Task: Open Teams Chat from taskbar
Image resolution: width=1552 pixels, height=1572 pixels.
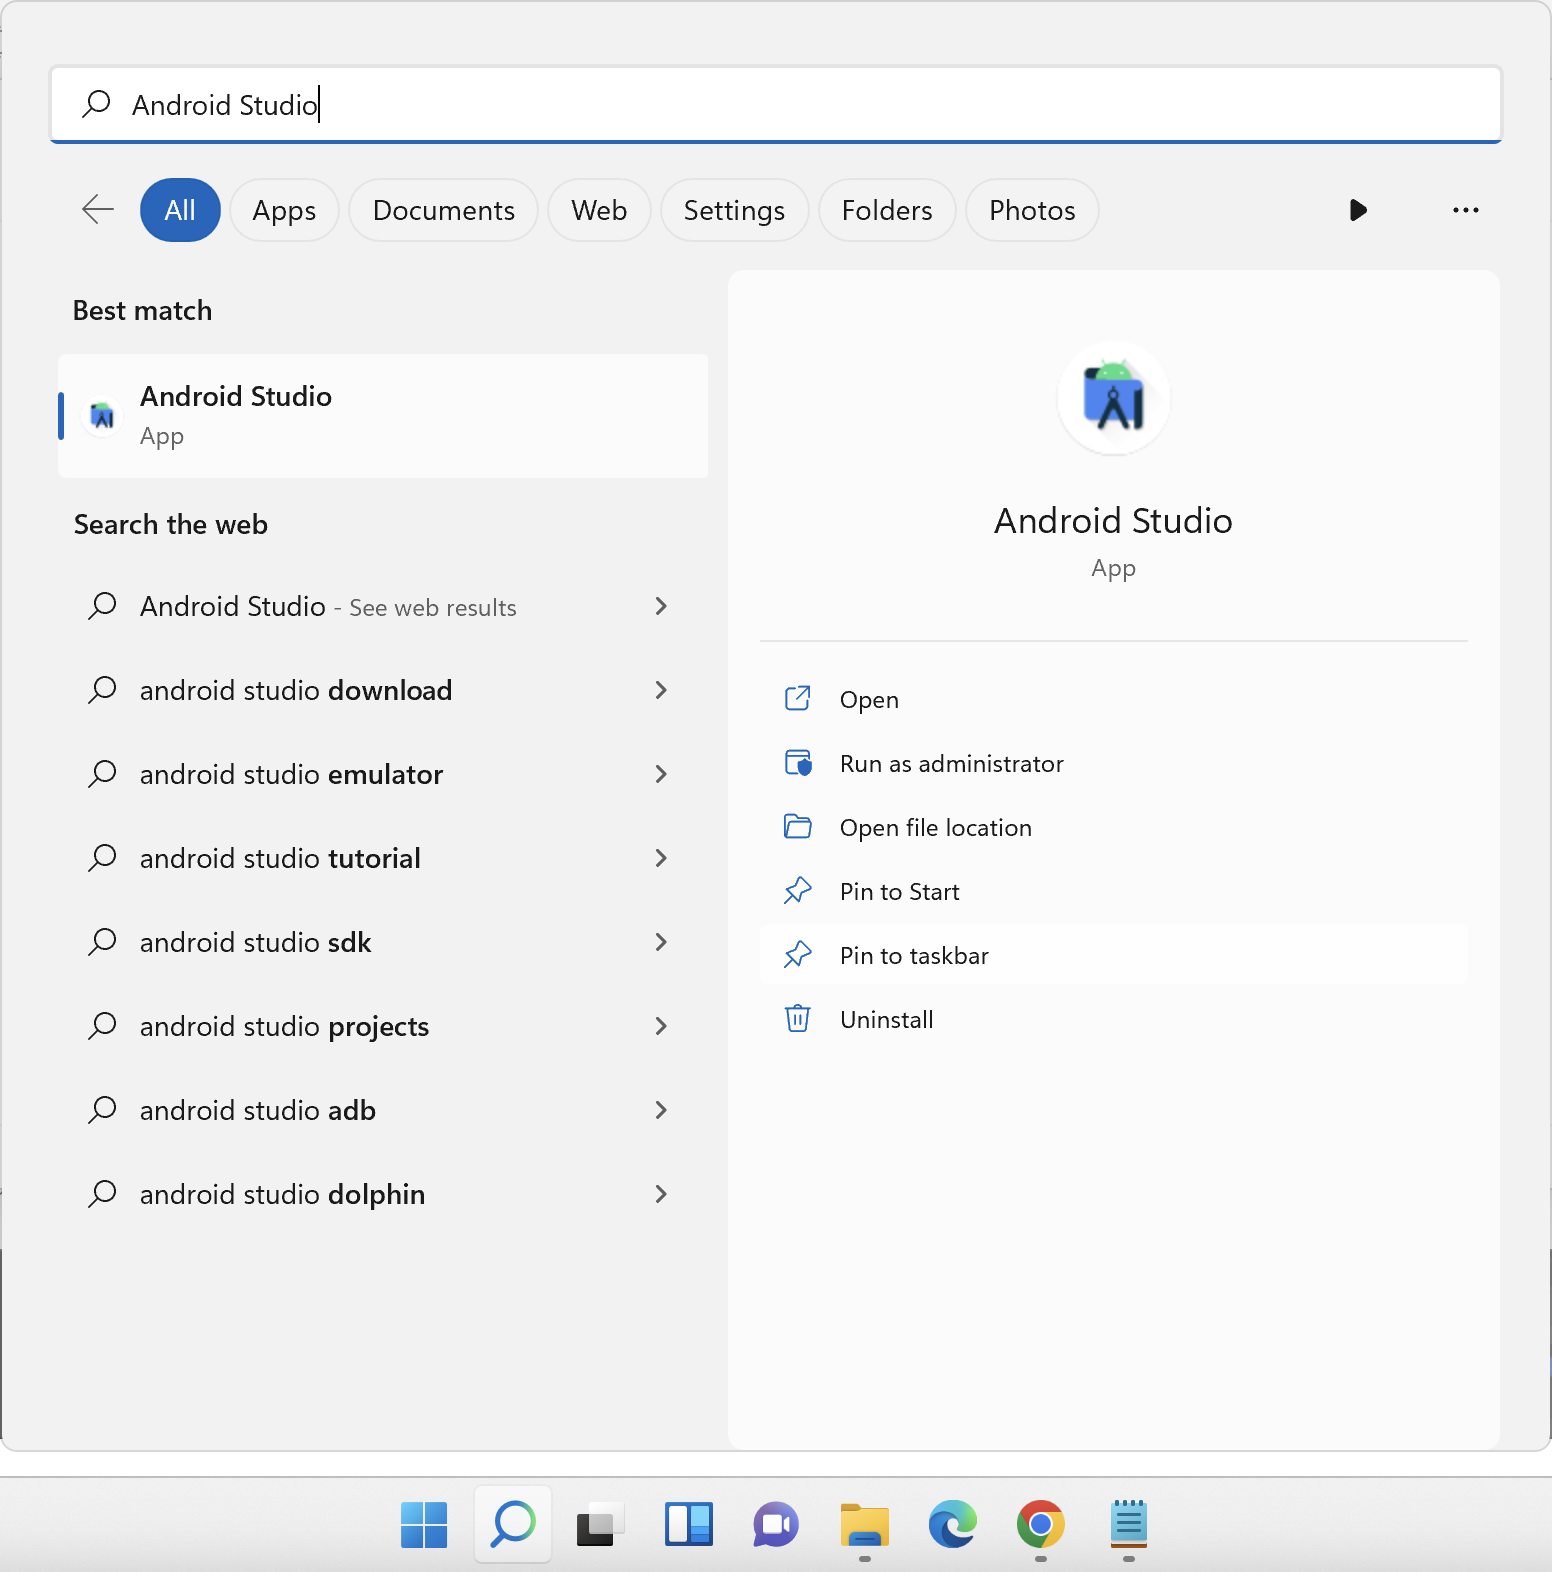Action: (776, 1525)
